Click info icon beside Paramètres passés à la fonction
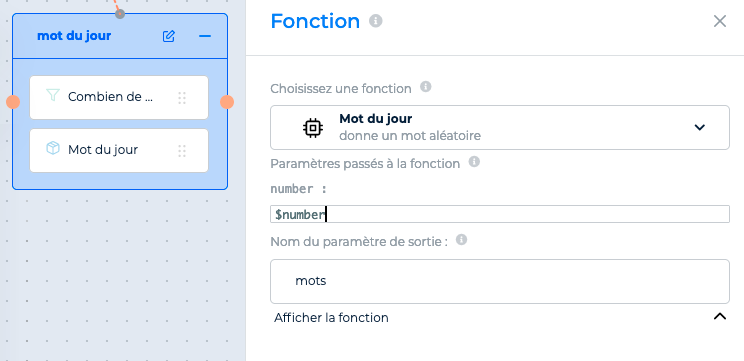744x361 pixels. pyautogui.click(x=474, y=162)
